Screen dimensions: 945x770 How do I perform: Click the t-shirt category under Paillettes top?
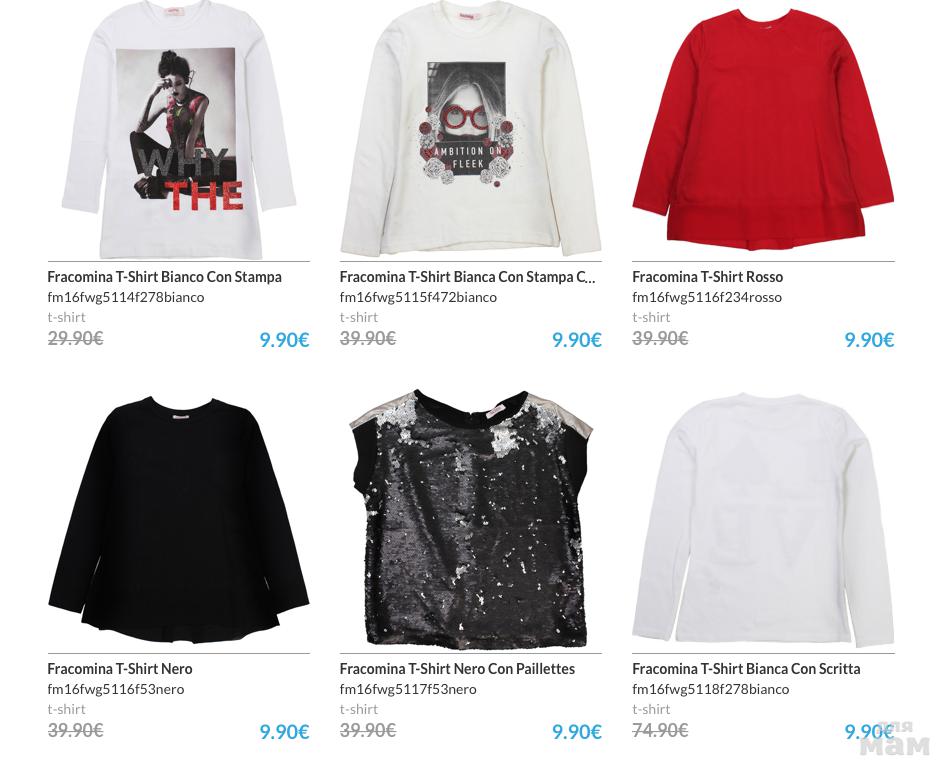point(359,709)
